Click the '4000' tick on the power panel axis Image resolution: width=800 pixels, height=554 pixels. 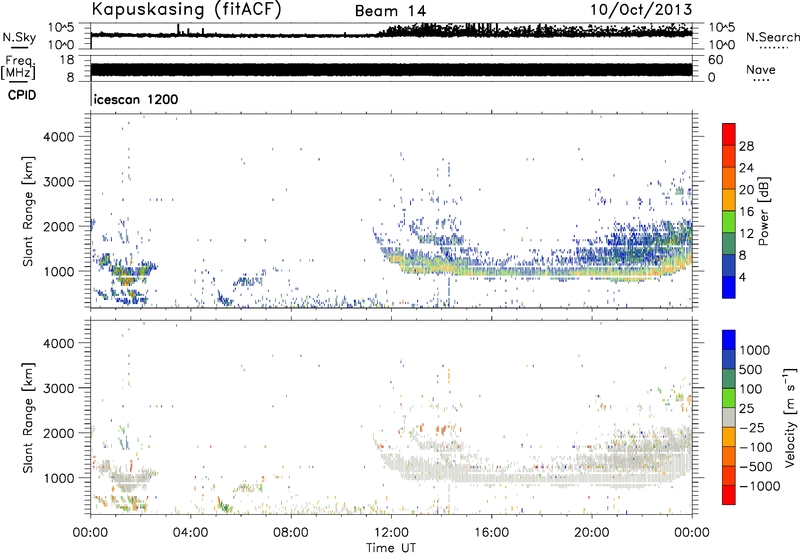pyautogui.click(x=59, y=137)
